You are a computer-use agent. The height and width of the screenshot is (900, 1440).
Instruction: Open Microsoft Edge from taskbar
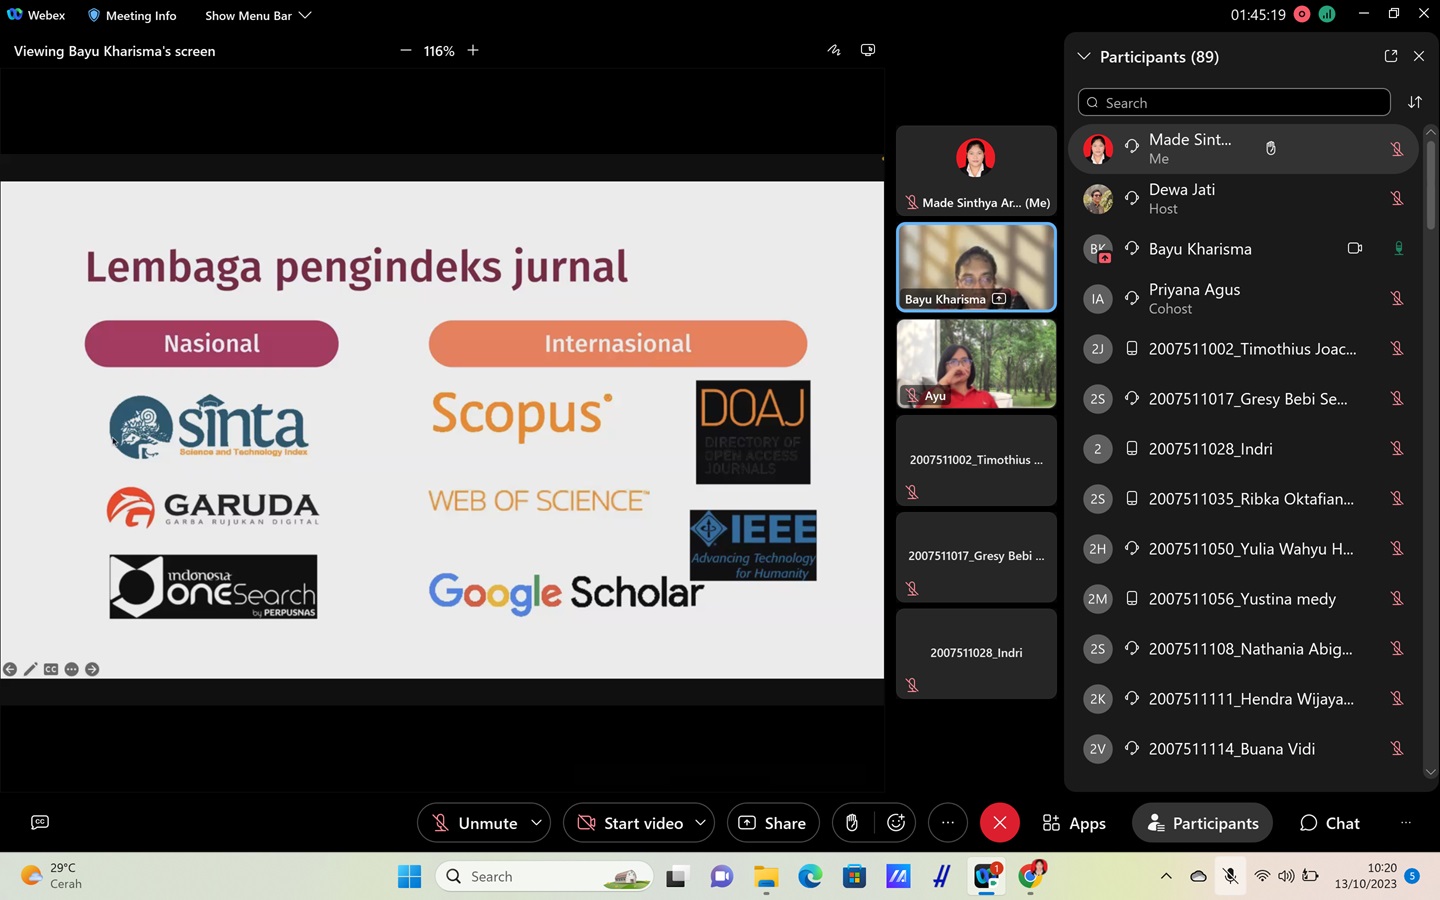tap(810, 877)
